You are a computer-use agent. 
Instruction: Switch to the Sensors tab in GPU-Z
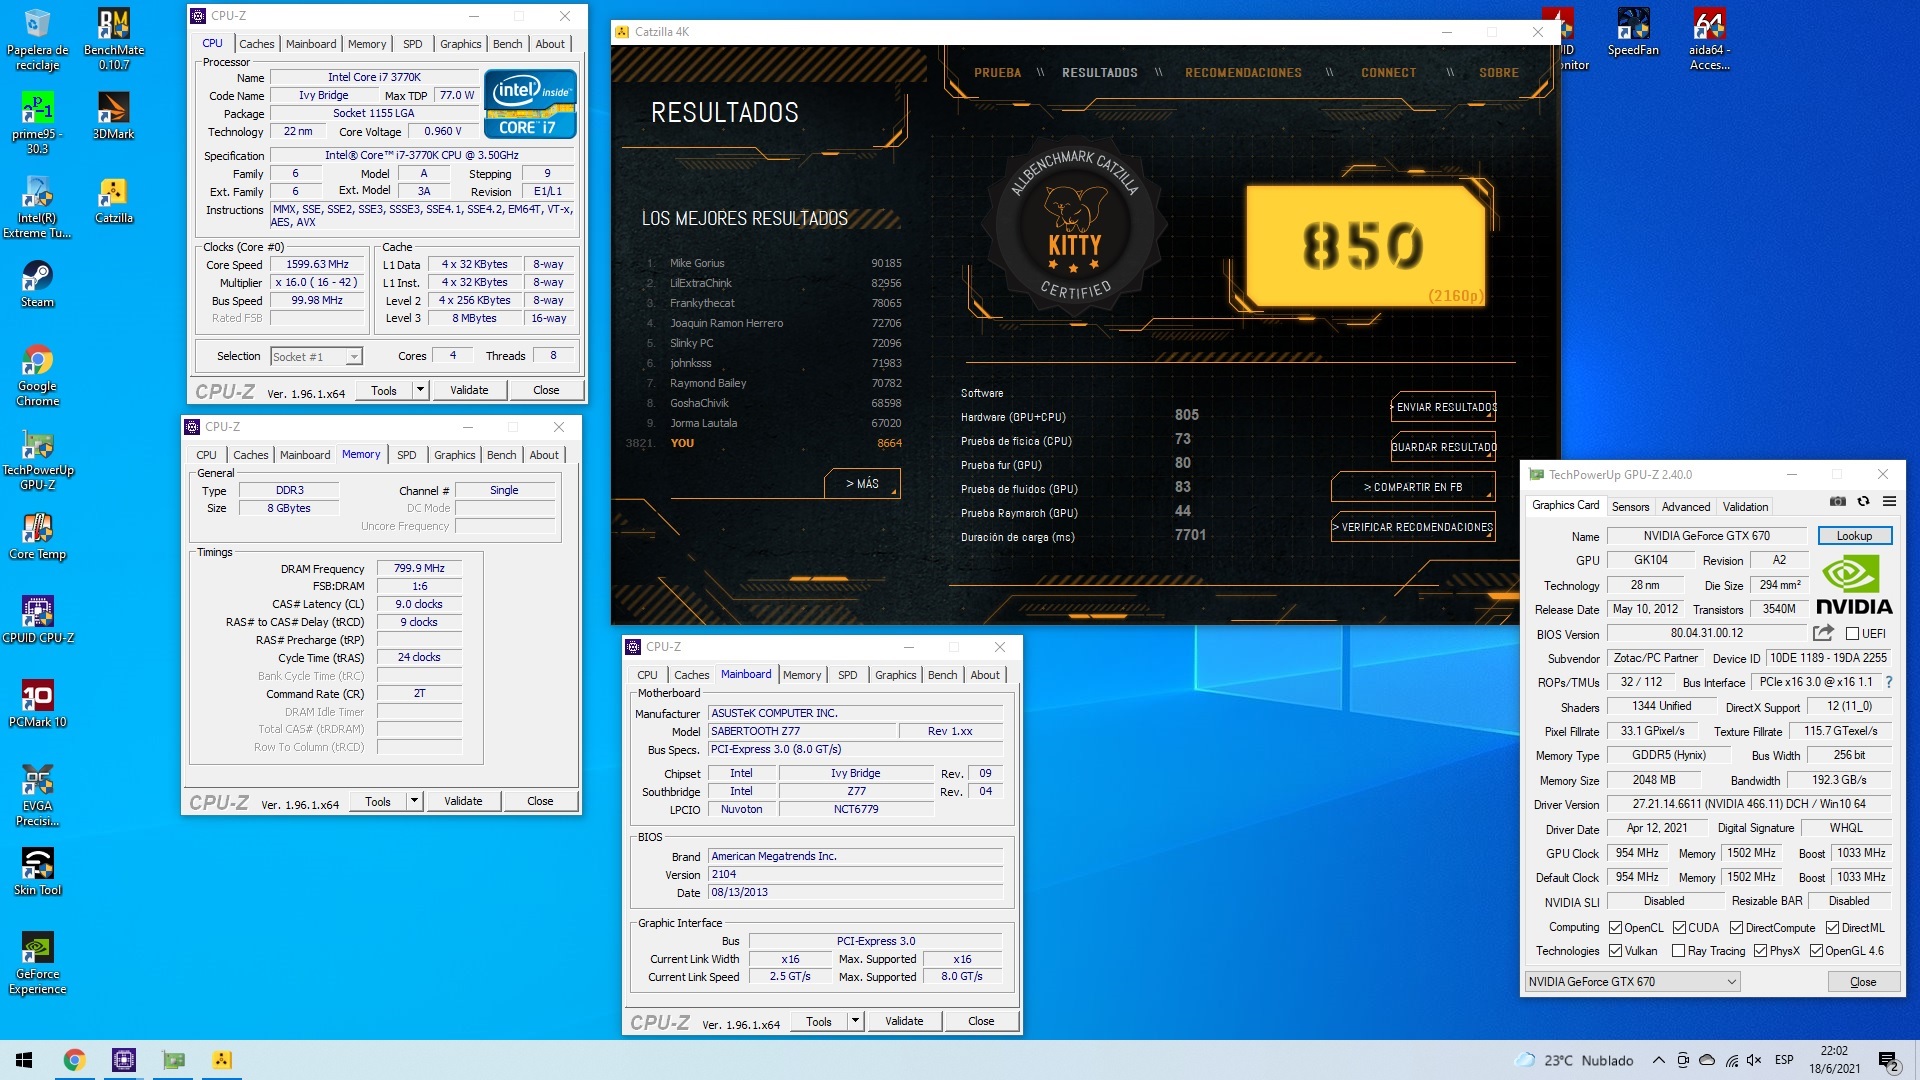(1630, 507)
